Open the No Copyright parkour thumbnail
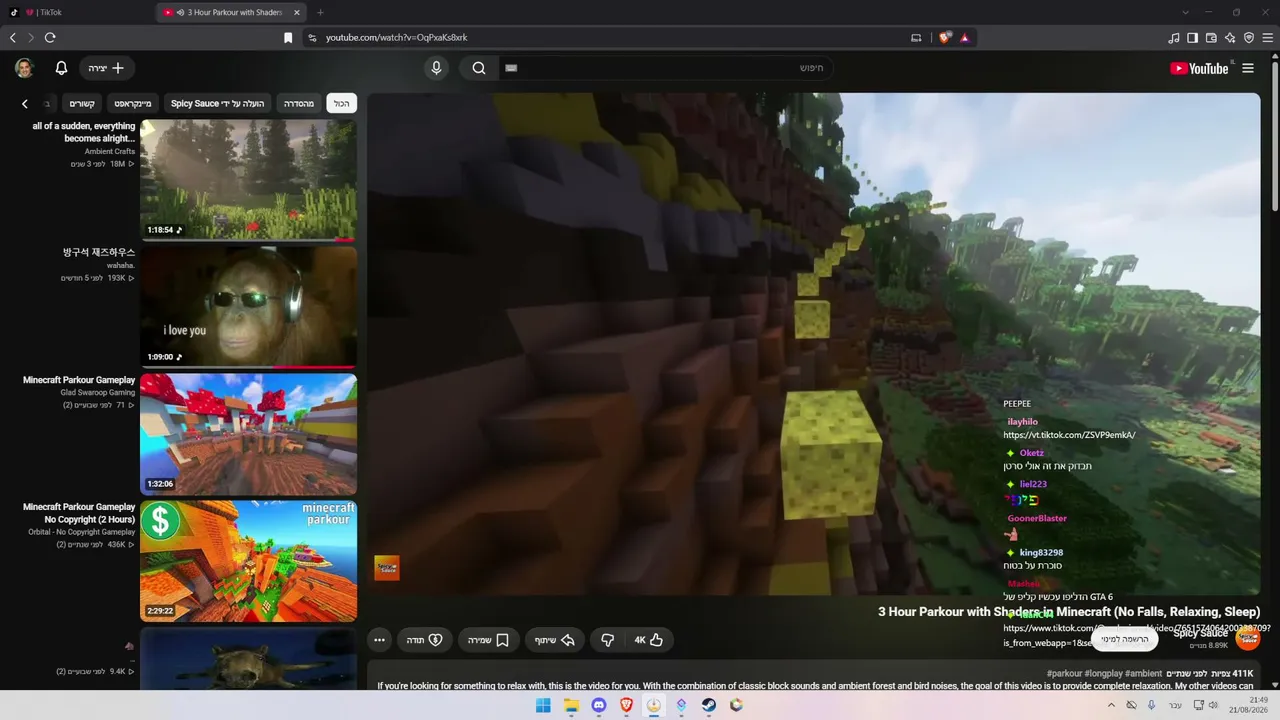Viewport: 1280px width, 720px height. [x=248, y=561]
